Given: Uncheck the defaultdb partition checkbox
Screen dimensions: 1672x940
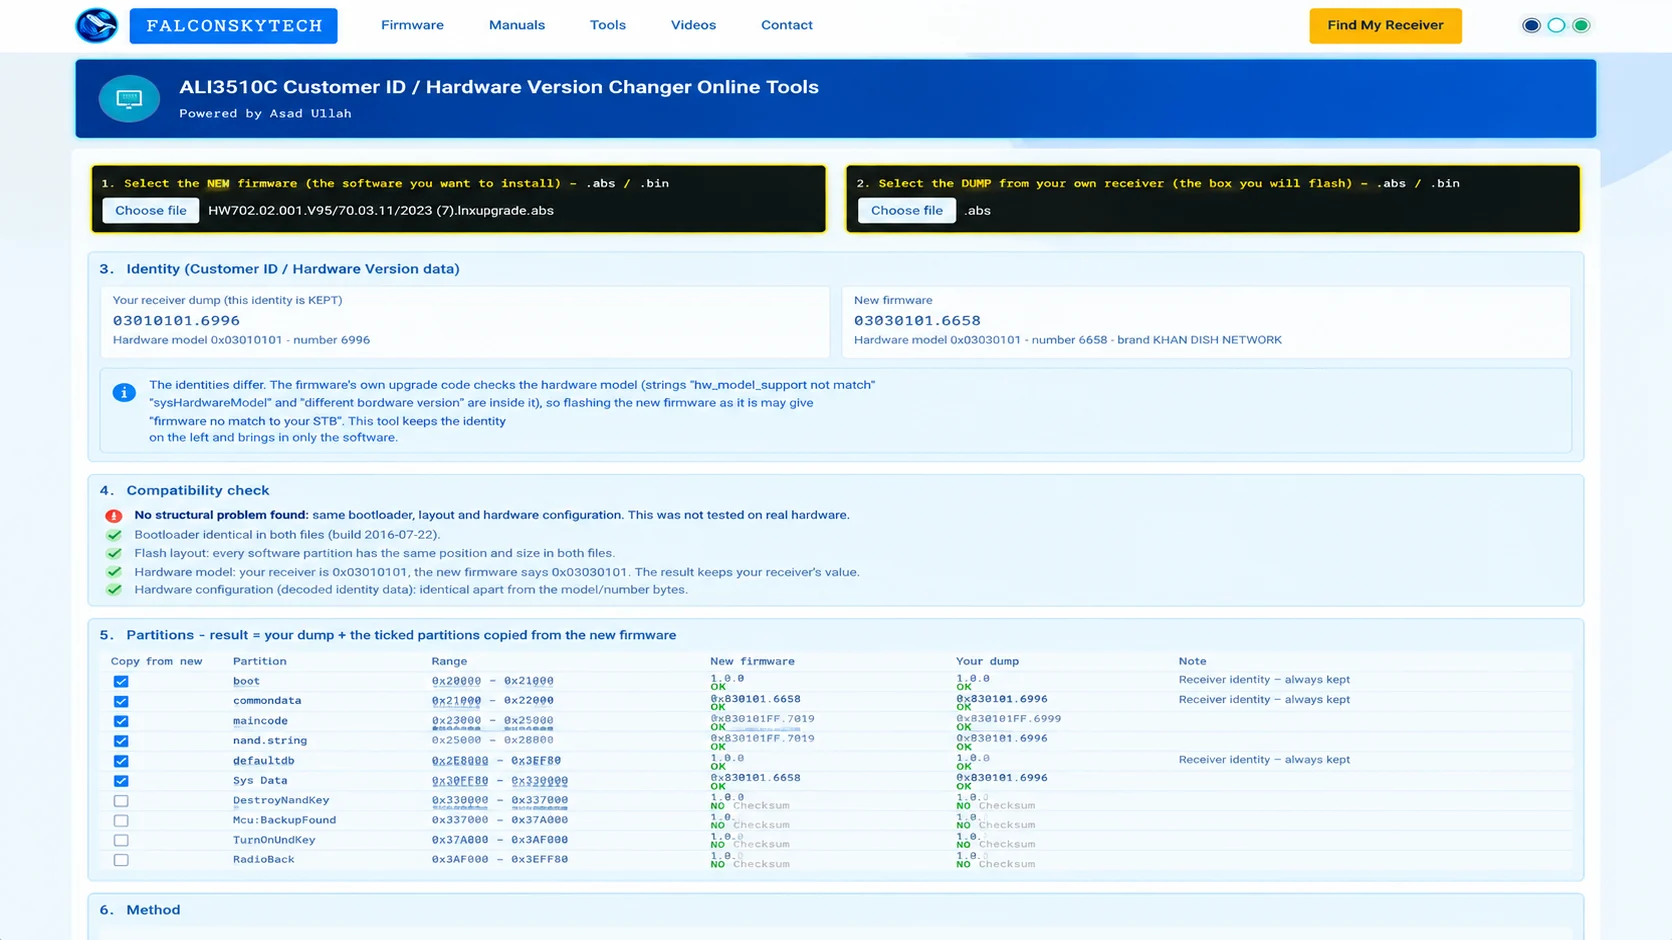Looking at the screenshot, I should pos(121,761).
